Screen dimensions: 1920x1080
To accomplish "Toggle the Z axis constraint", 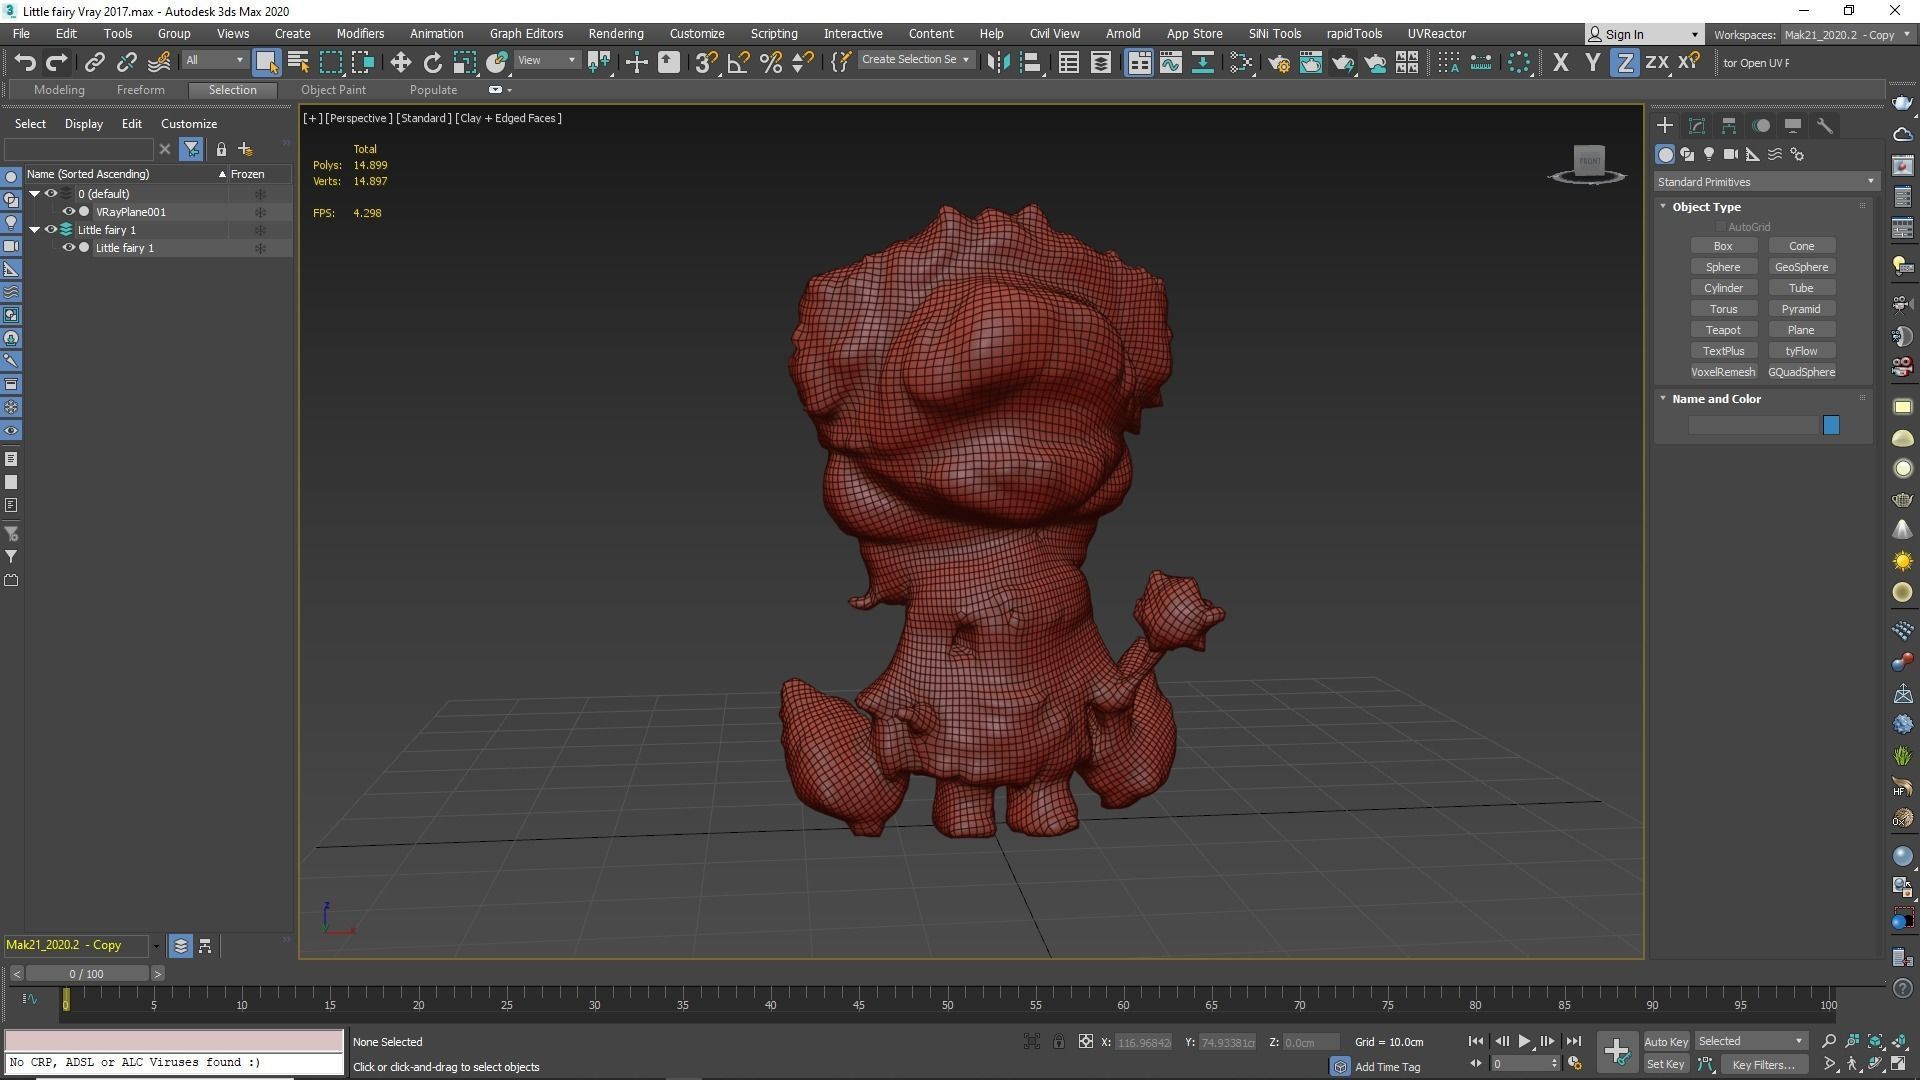I will click(1625, 62).
